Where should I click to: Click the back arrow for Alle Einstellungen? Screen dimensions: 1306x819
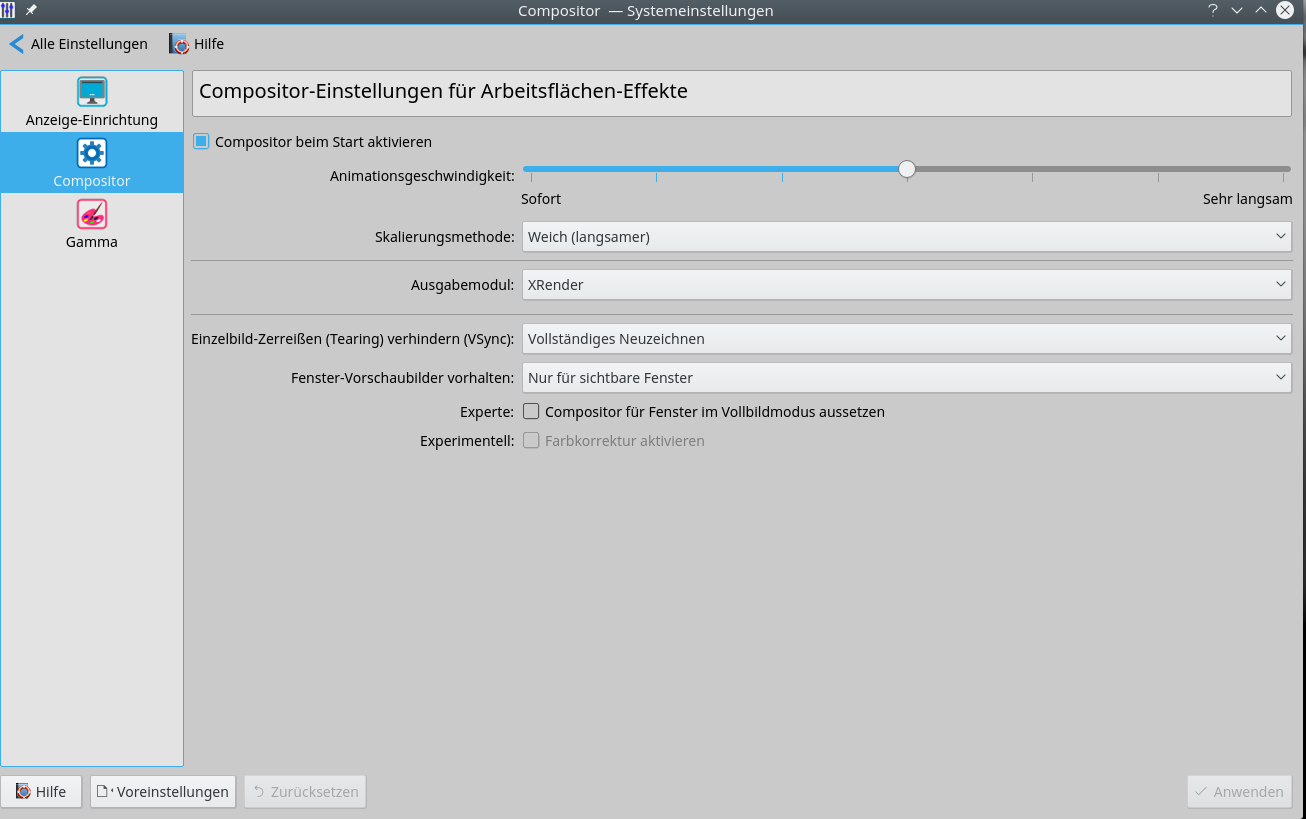pyautogui.click(x=16, y=44)
